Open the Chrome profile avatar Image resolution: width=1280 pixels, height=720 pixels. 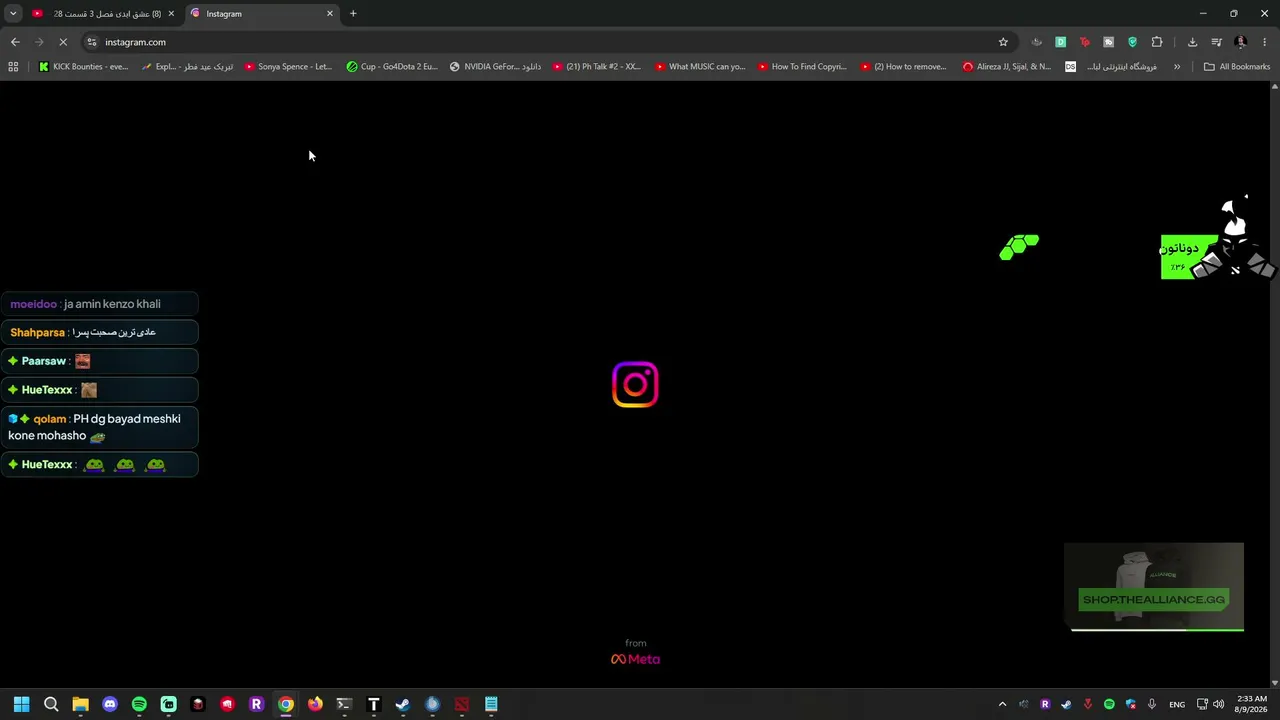coord(1241,42)
